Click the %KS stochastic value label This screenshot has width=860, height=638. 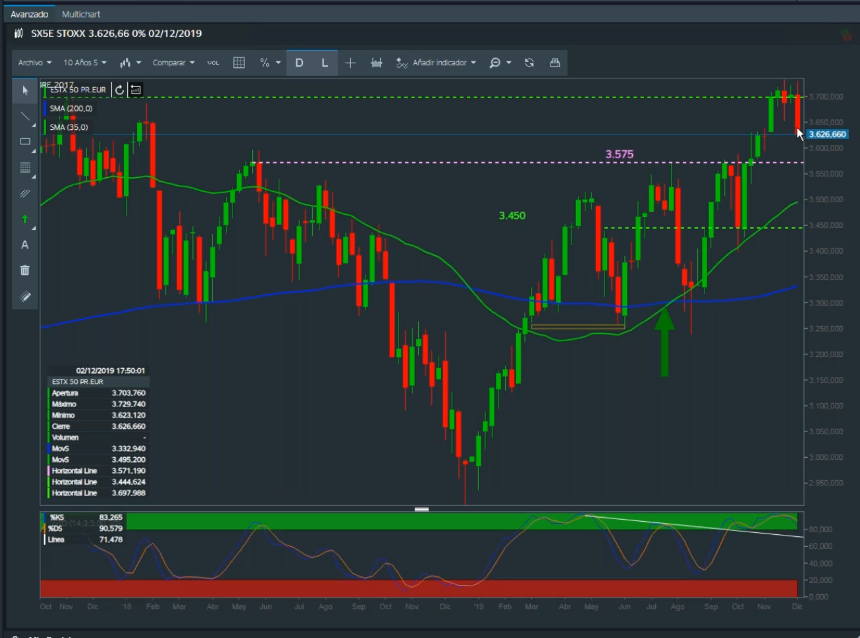[86, 517]
